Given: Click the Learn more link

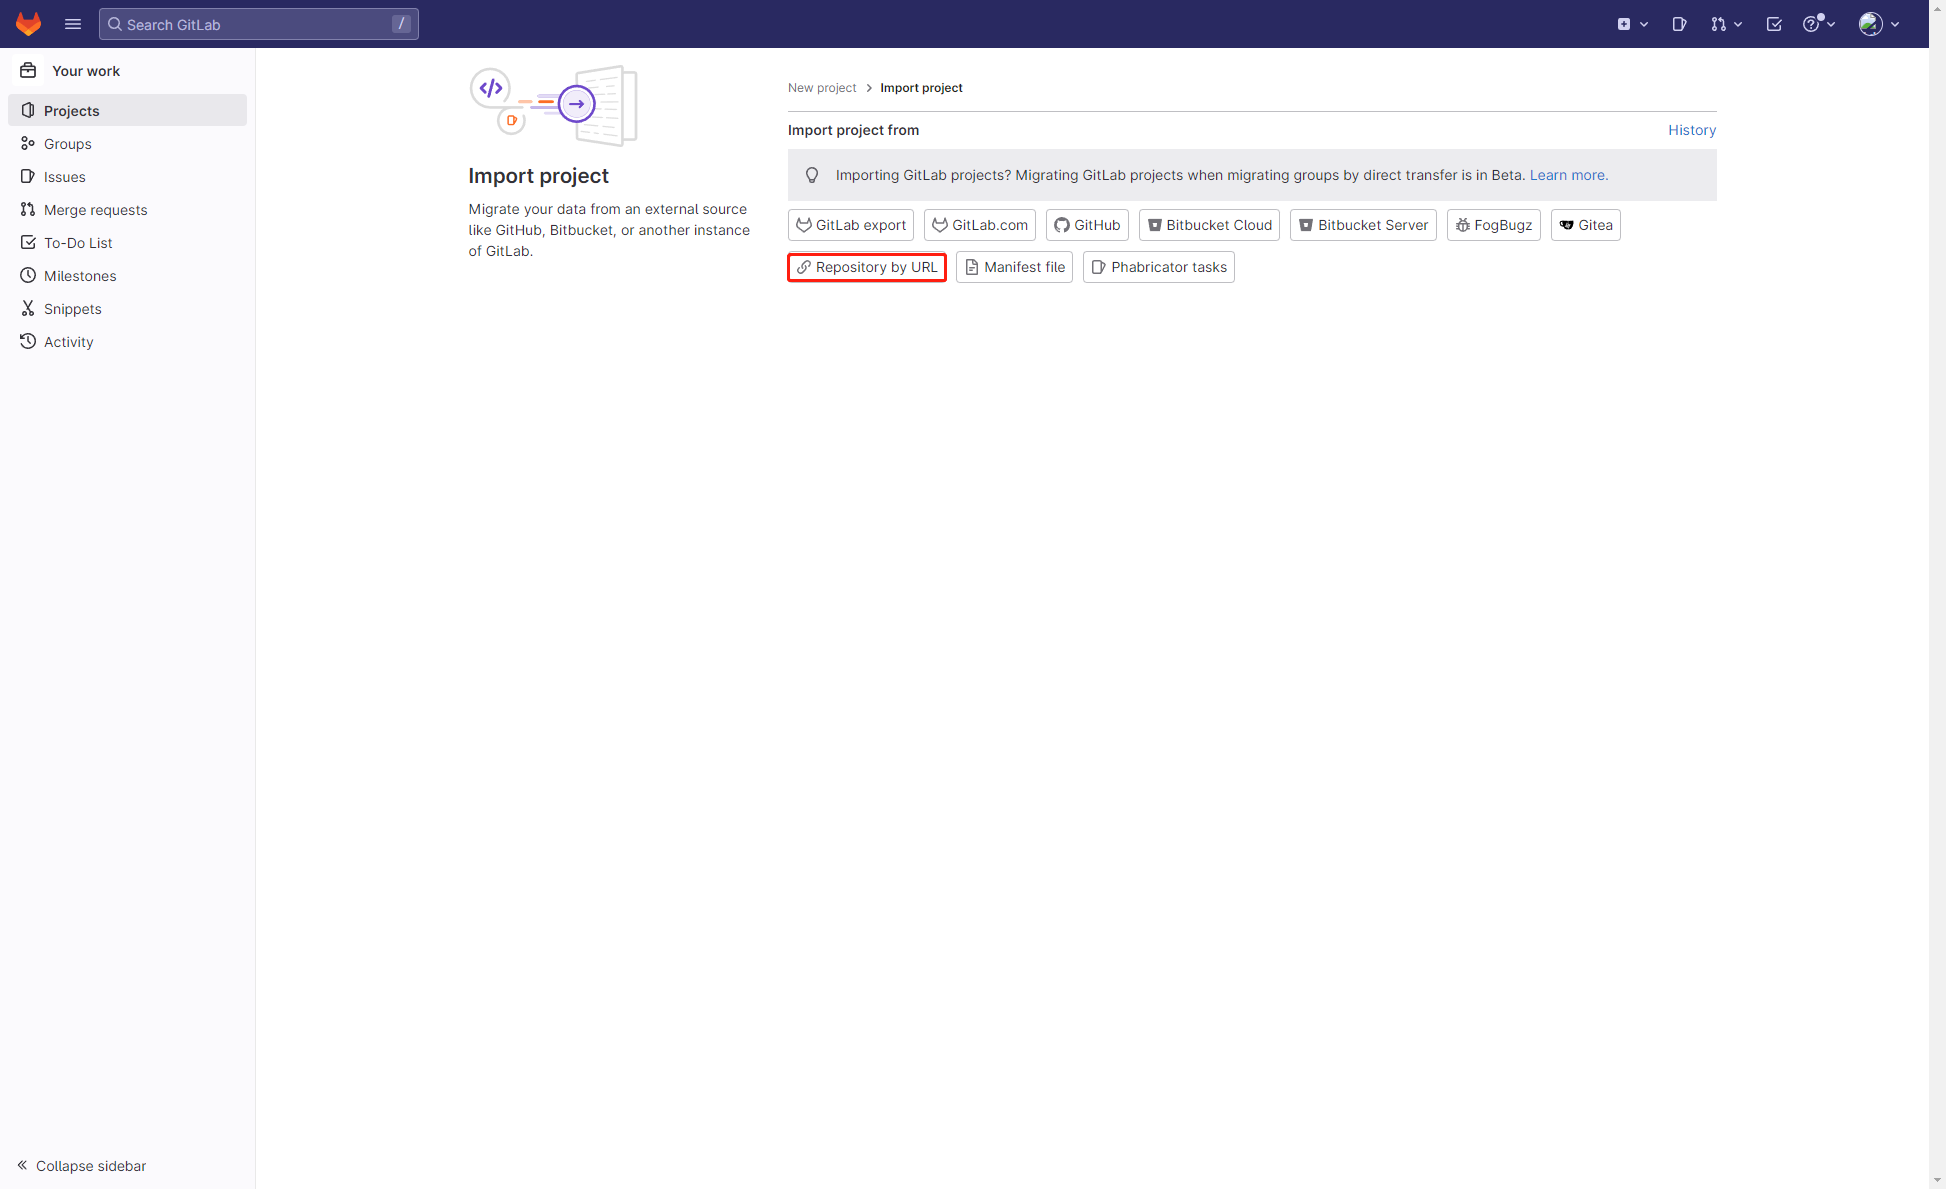Looking at the screenshot, I should 1568,175.
